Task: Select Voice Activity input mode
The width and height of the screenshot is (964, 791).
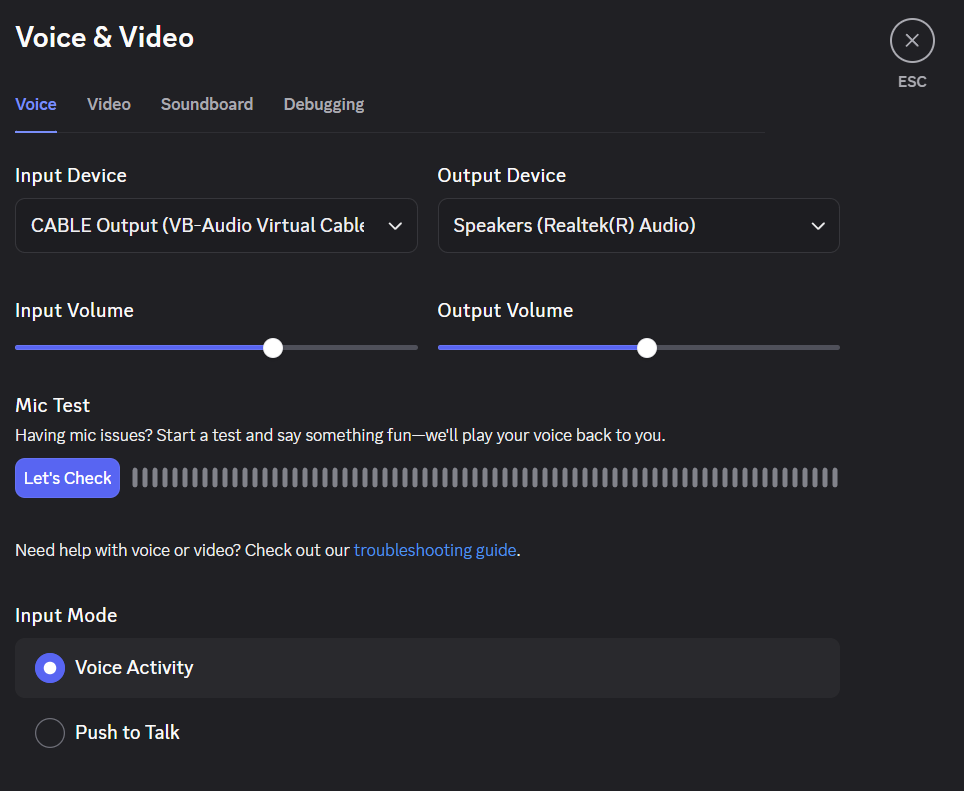Action: click(x=427, y=668)
